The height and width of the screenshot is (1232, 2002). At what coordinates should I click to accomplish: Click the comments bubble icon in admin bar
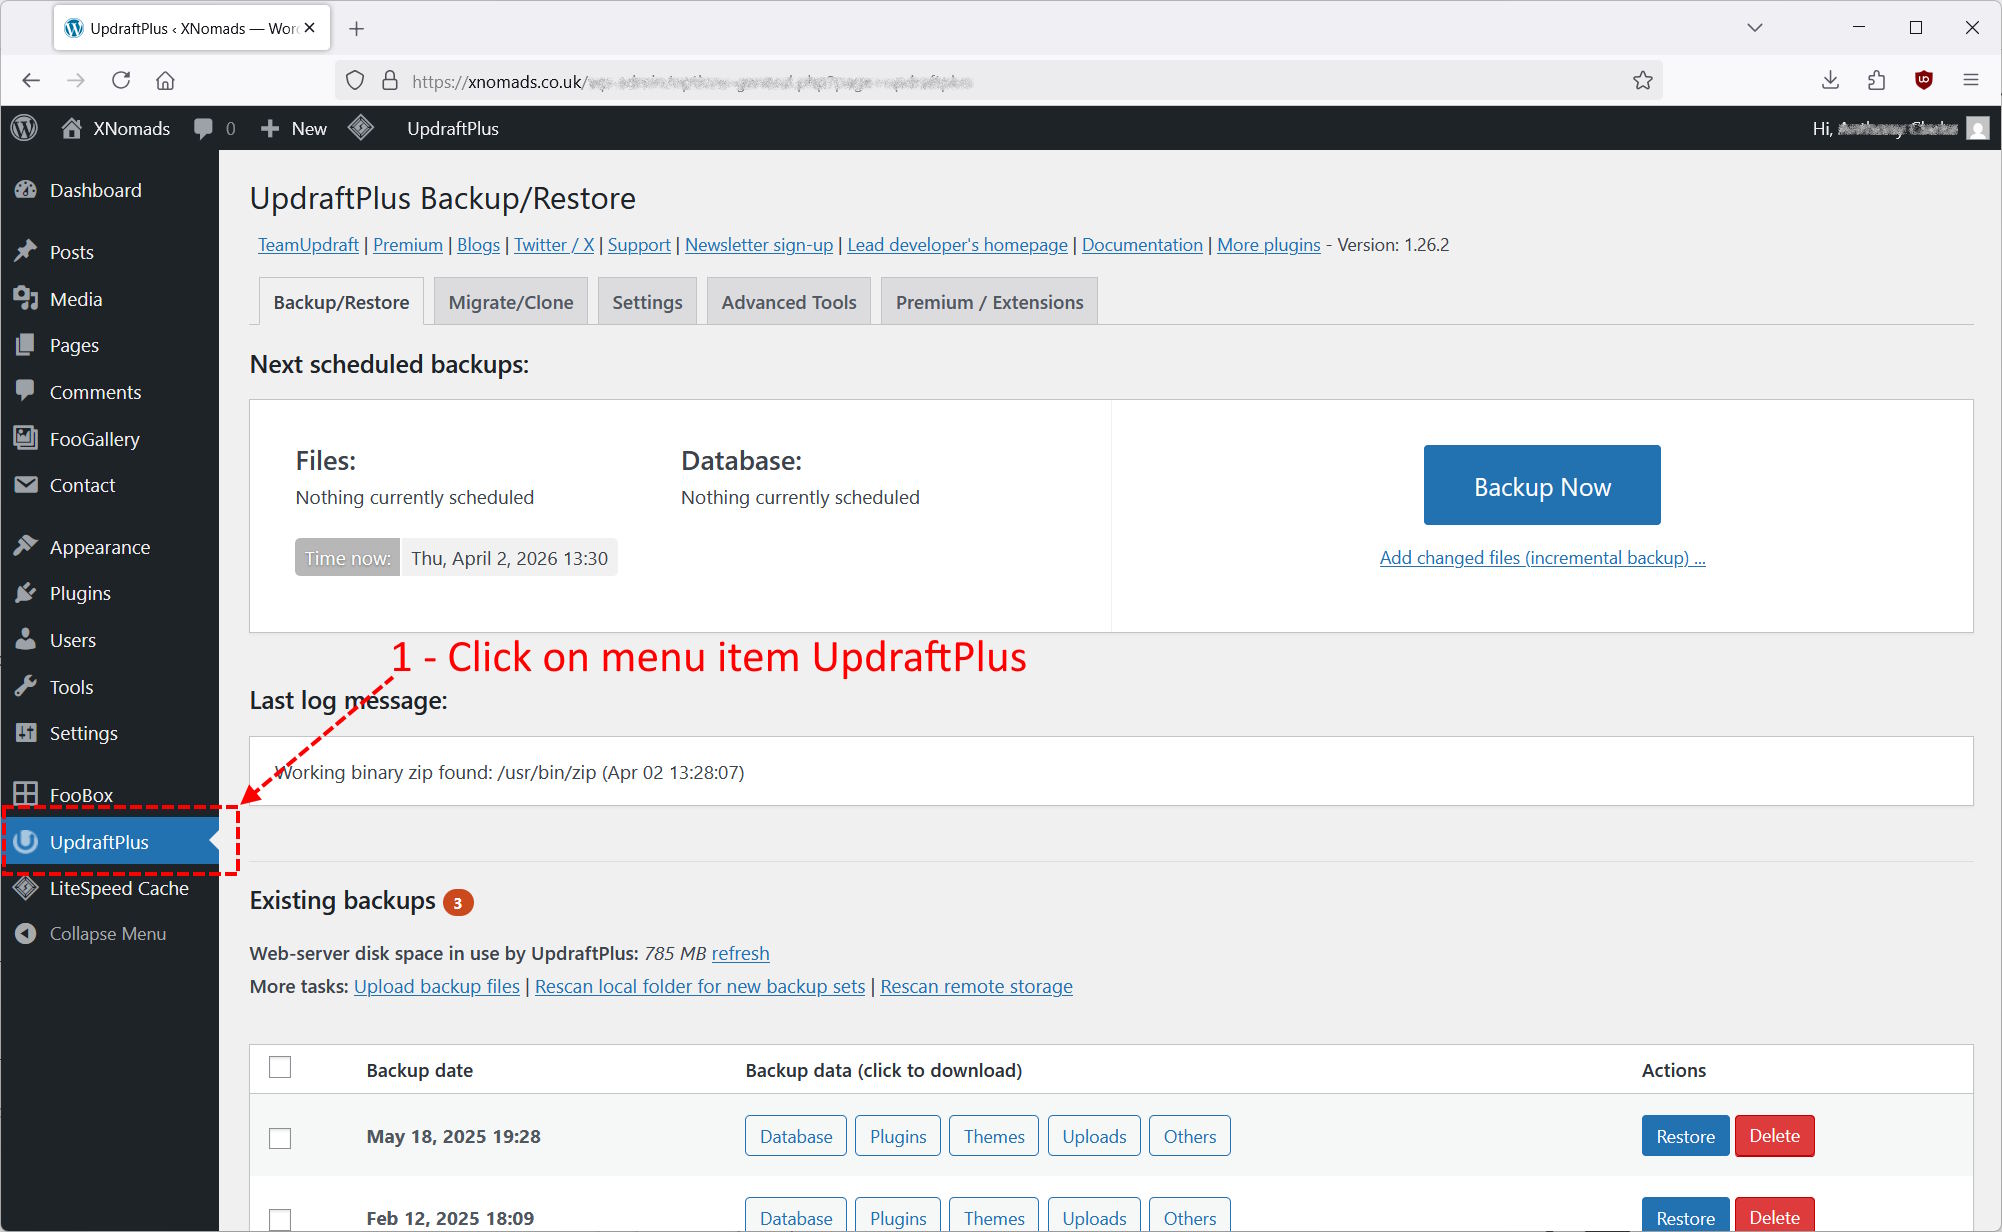(x=204, y=128)
